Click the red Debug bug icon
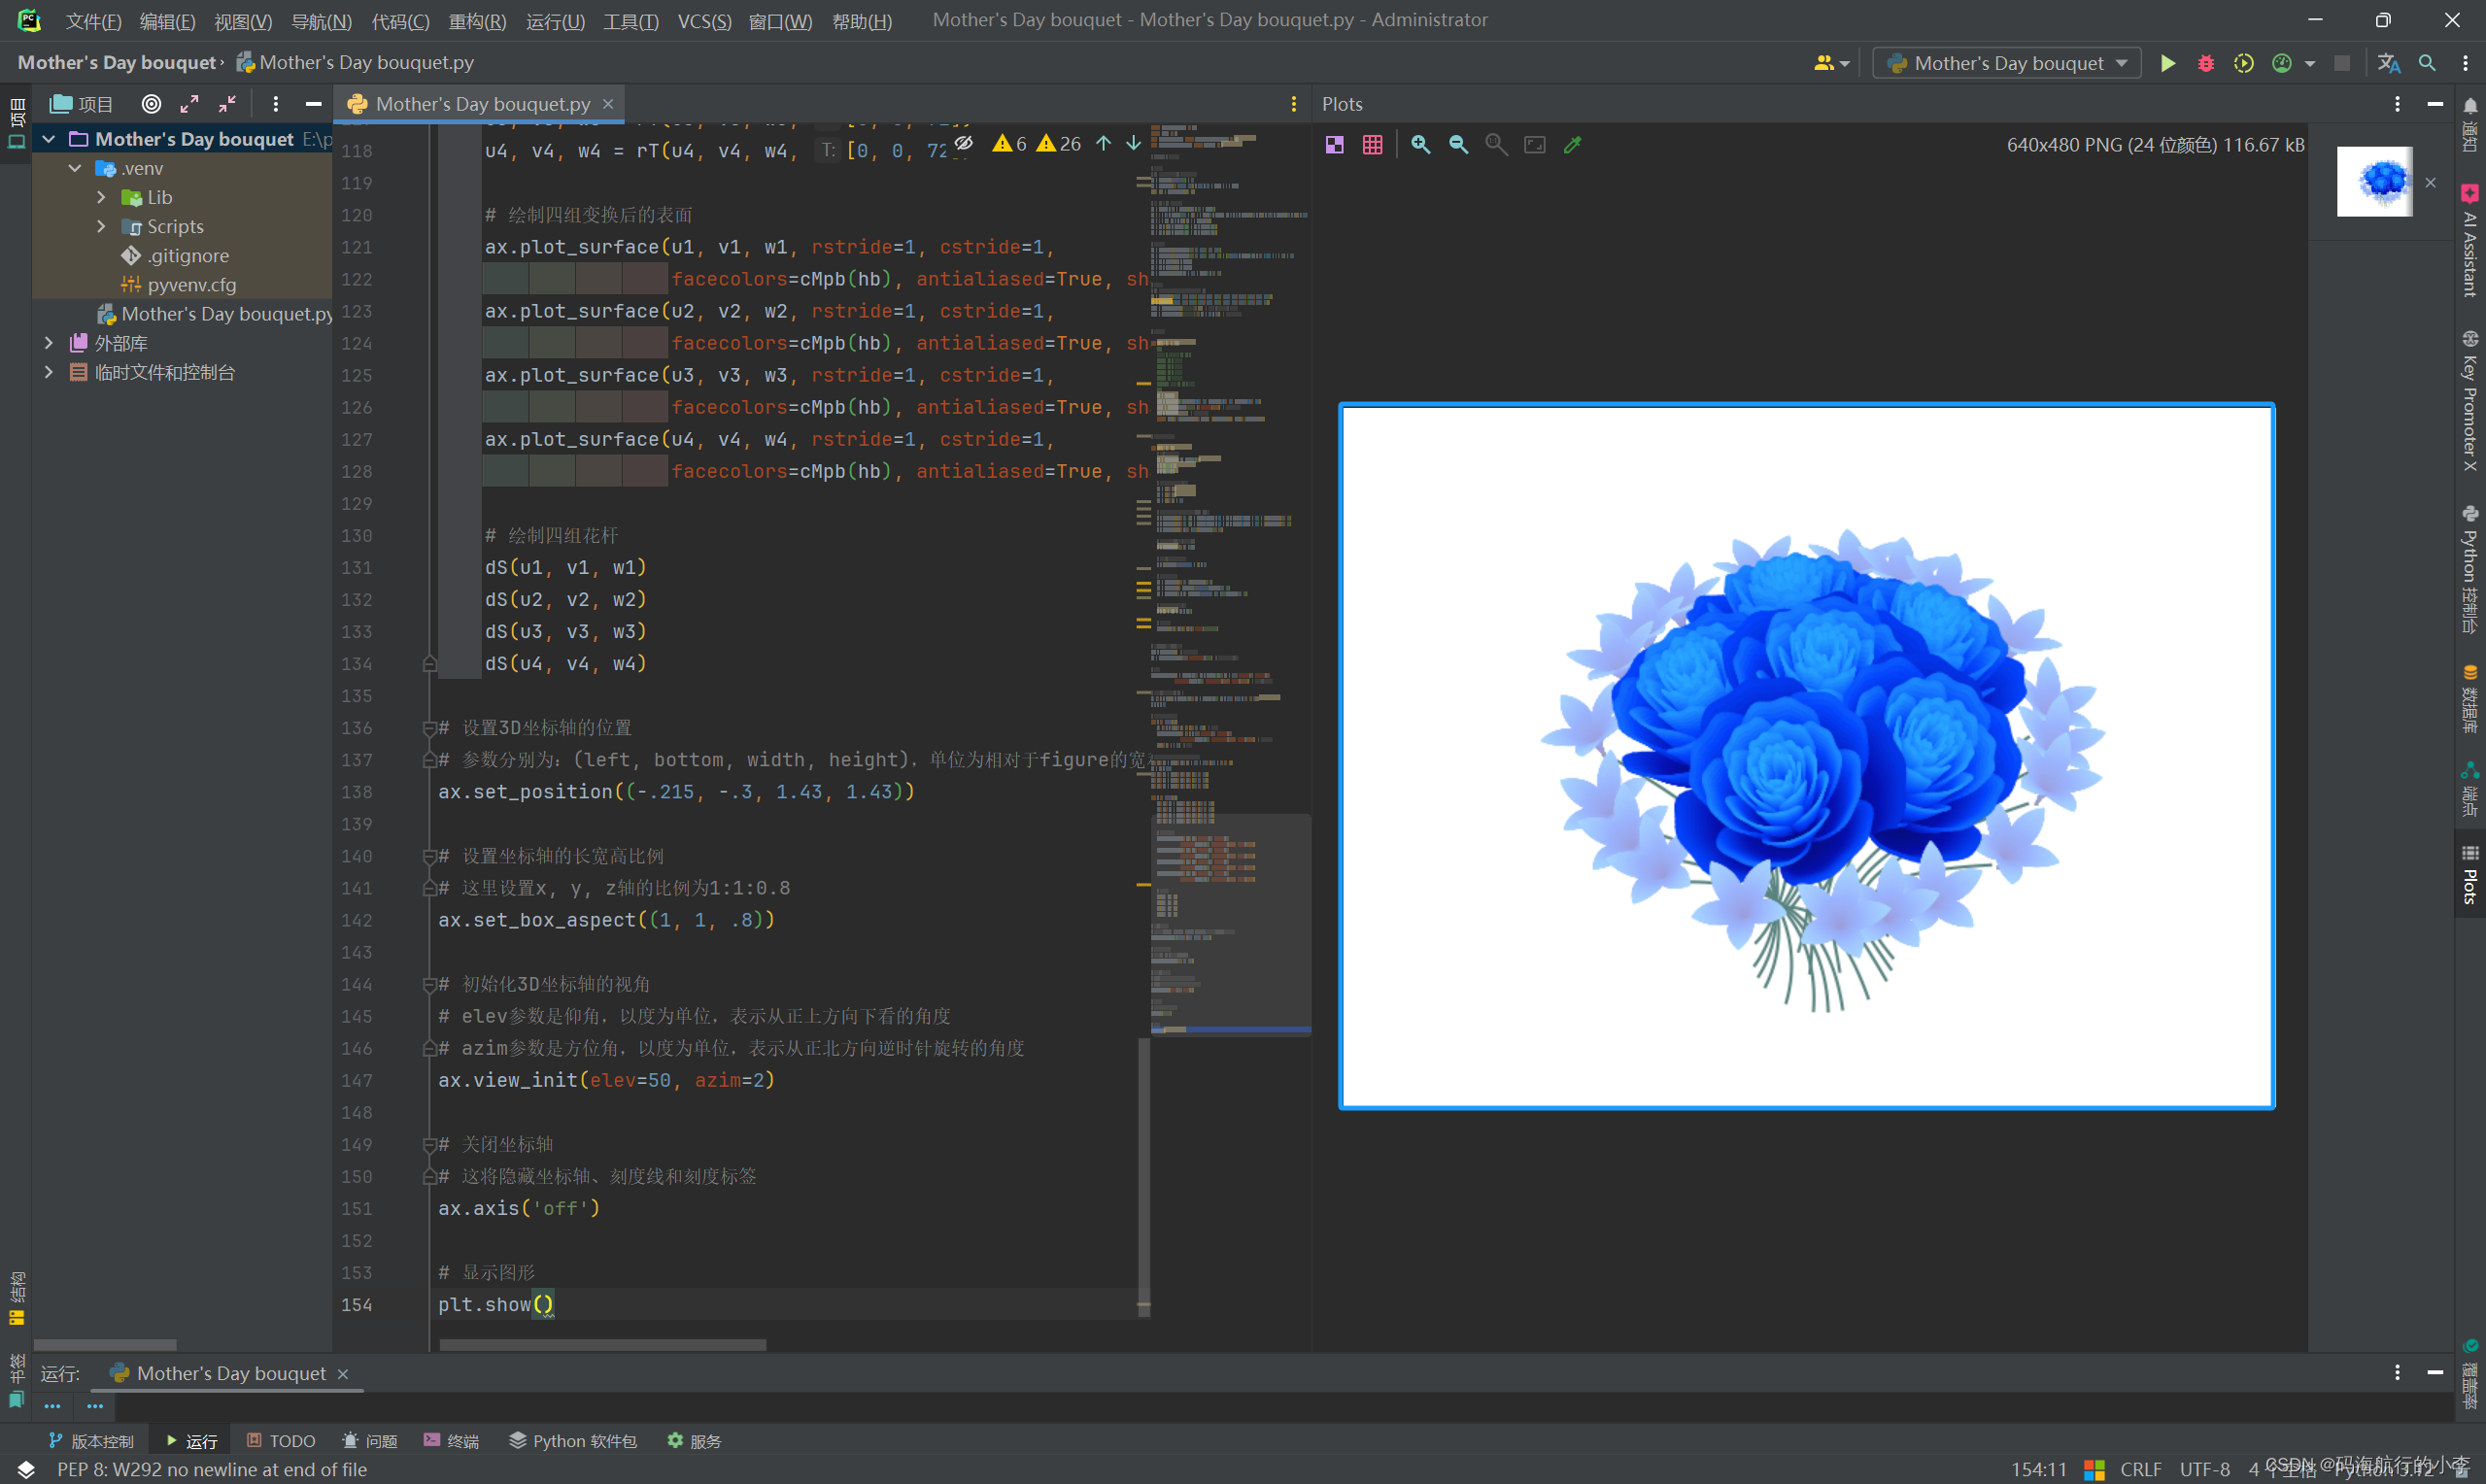The width and height of the screenshot is (2486, 1484). click(2205, 63)
